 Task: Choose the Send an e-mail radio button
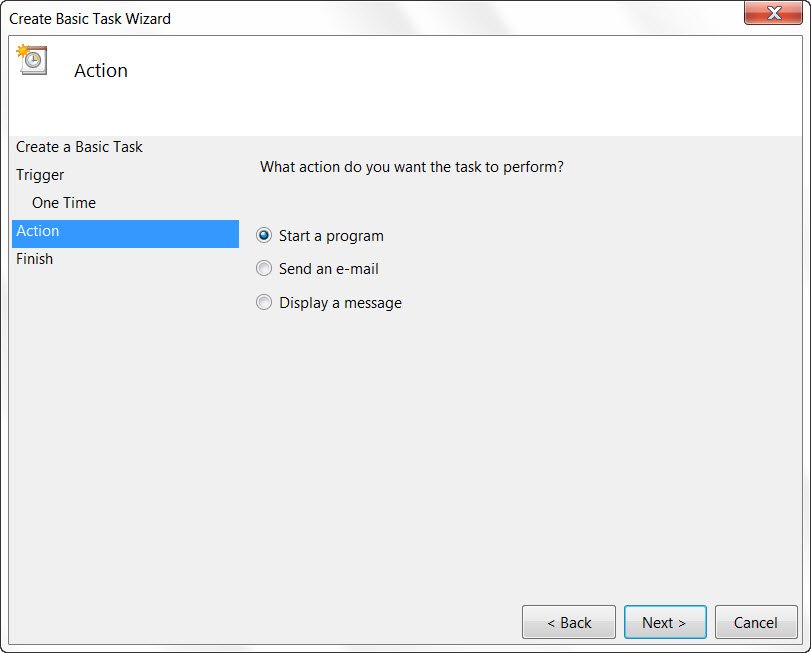pos(264,269)
